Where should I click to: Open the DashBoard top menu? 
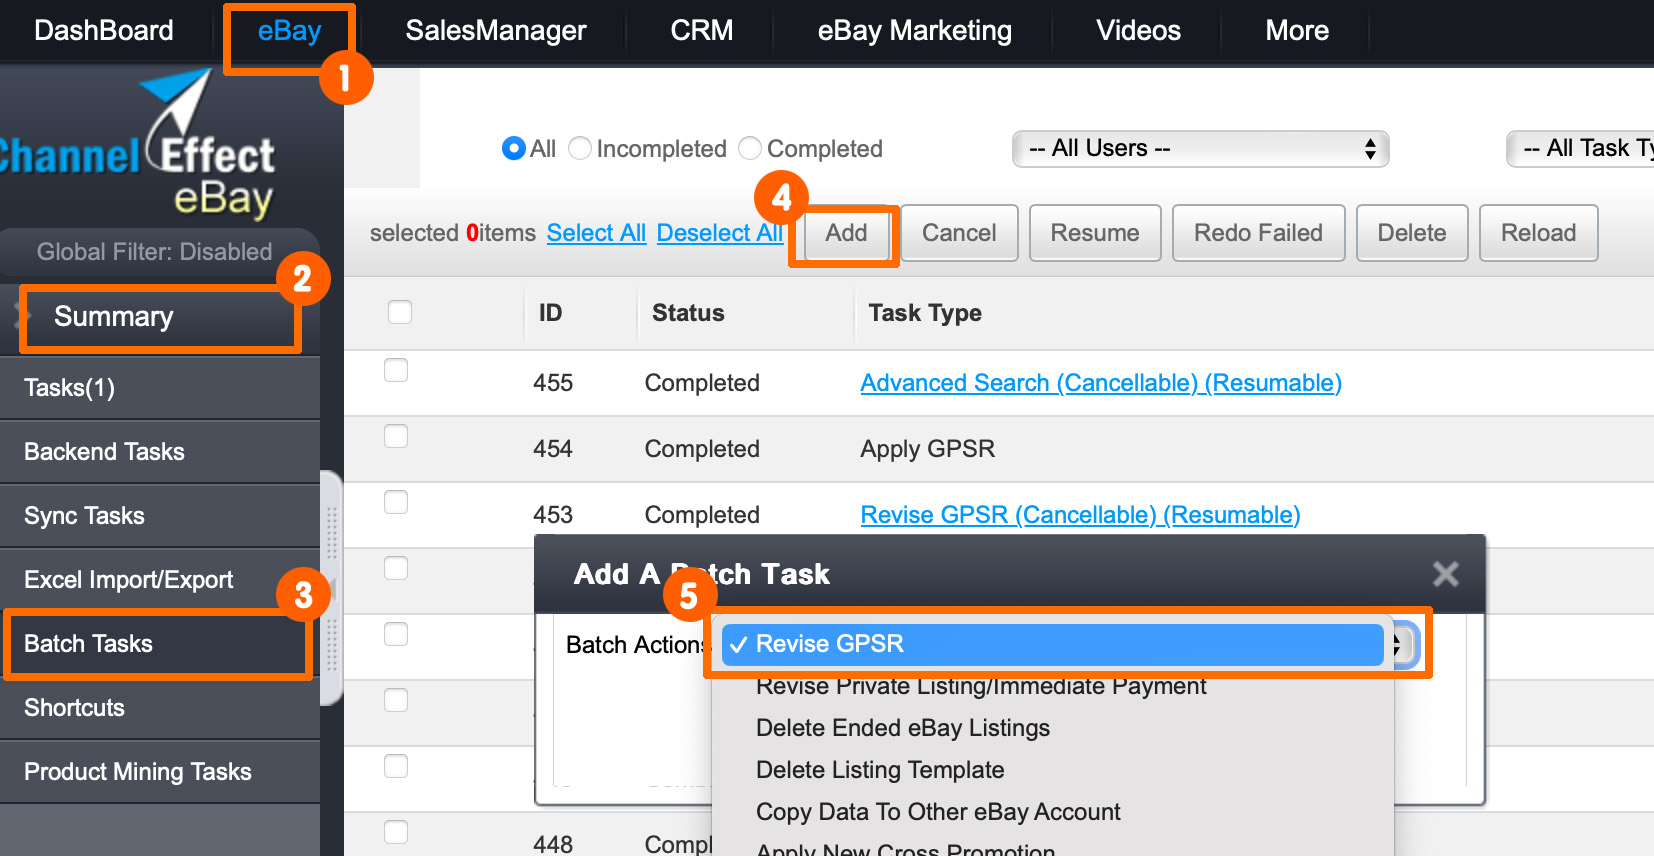[104, 31]
